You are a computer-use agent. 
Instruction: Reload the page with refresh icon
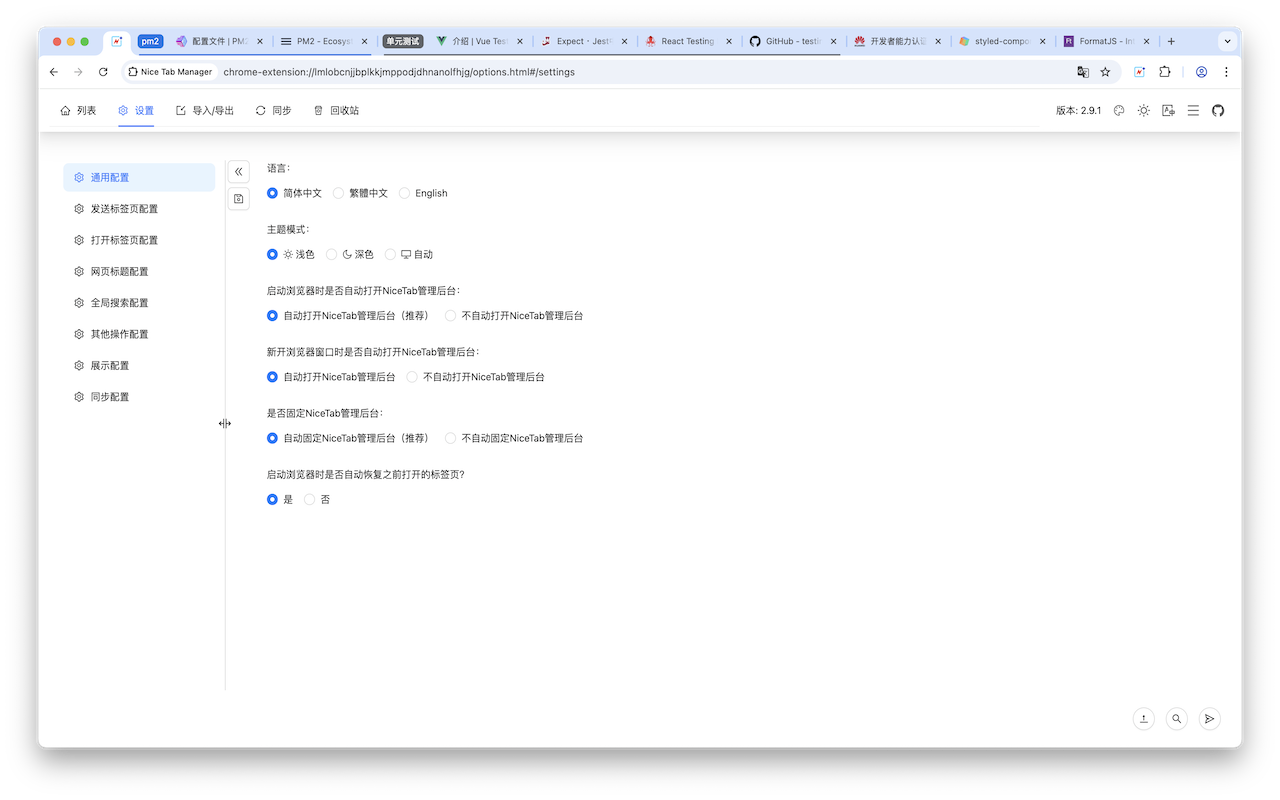tap(103, 72)
